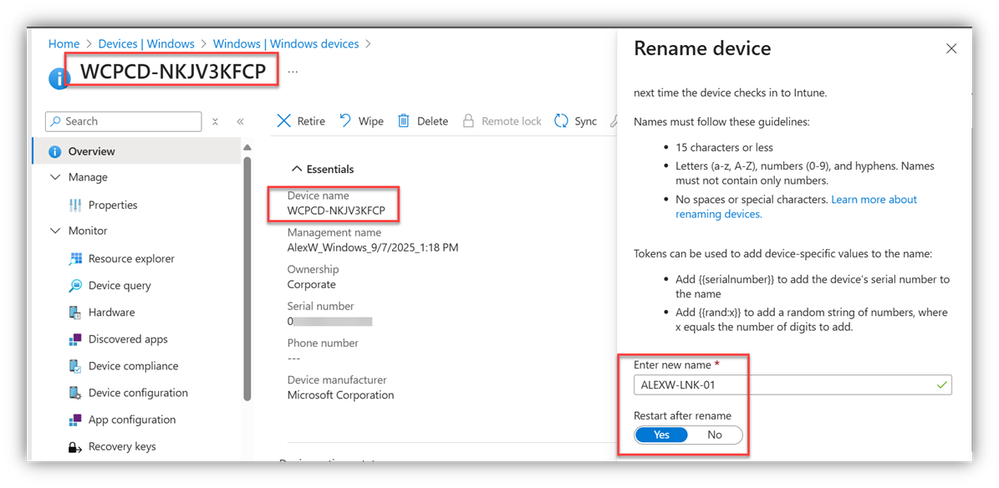Click the Retire X icon
999x488 pixels.
[x=284, y=121]
